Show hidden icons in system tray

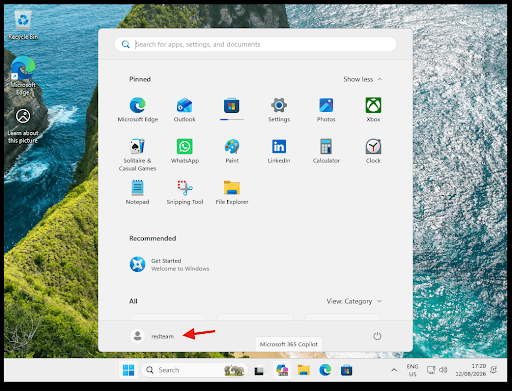(394, 370)
